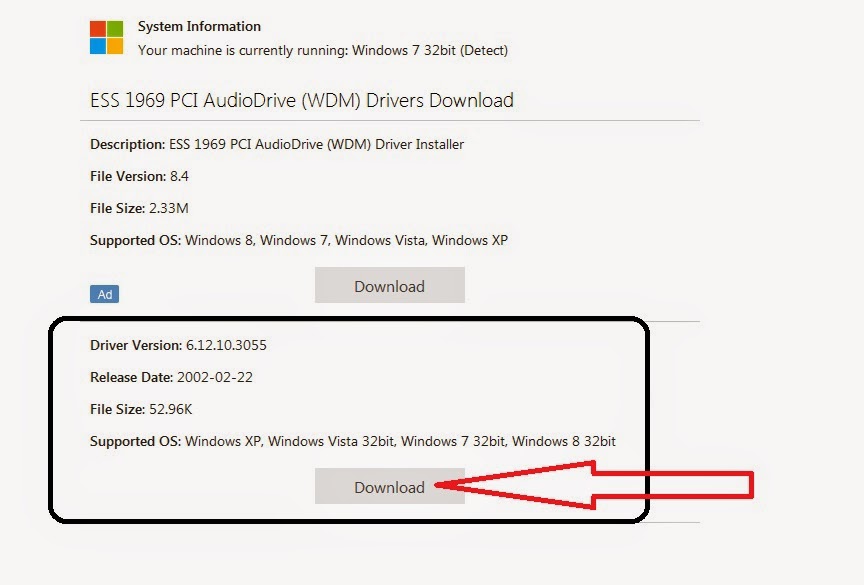Click the System Information heading
This screenshot has height=585, width=864.
(x=199, y=26)
